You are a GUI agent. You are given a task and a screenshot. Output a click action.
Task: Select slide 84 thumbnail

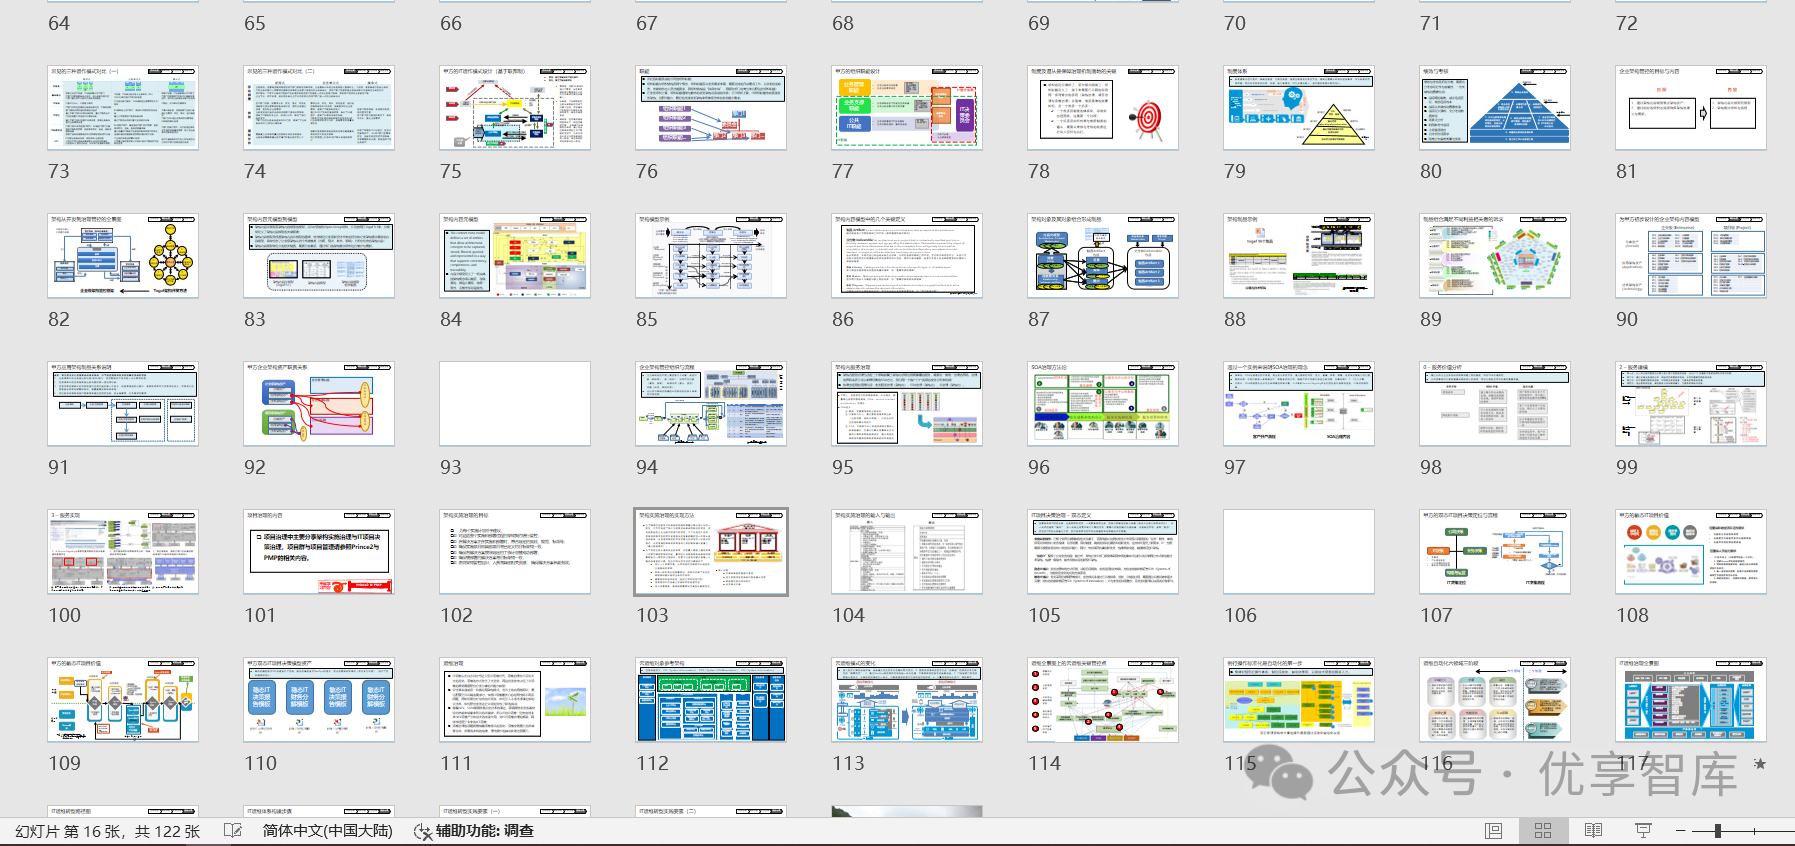click(515, 256)
